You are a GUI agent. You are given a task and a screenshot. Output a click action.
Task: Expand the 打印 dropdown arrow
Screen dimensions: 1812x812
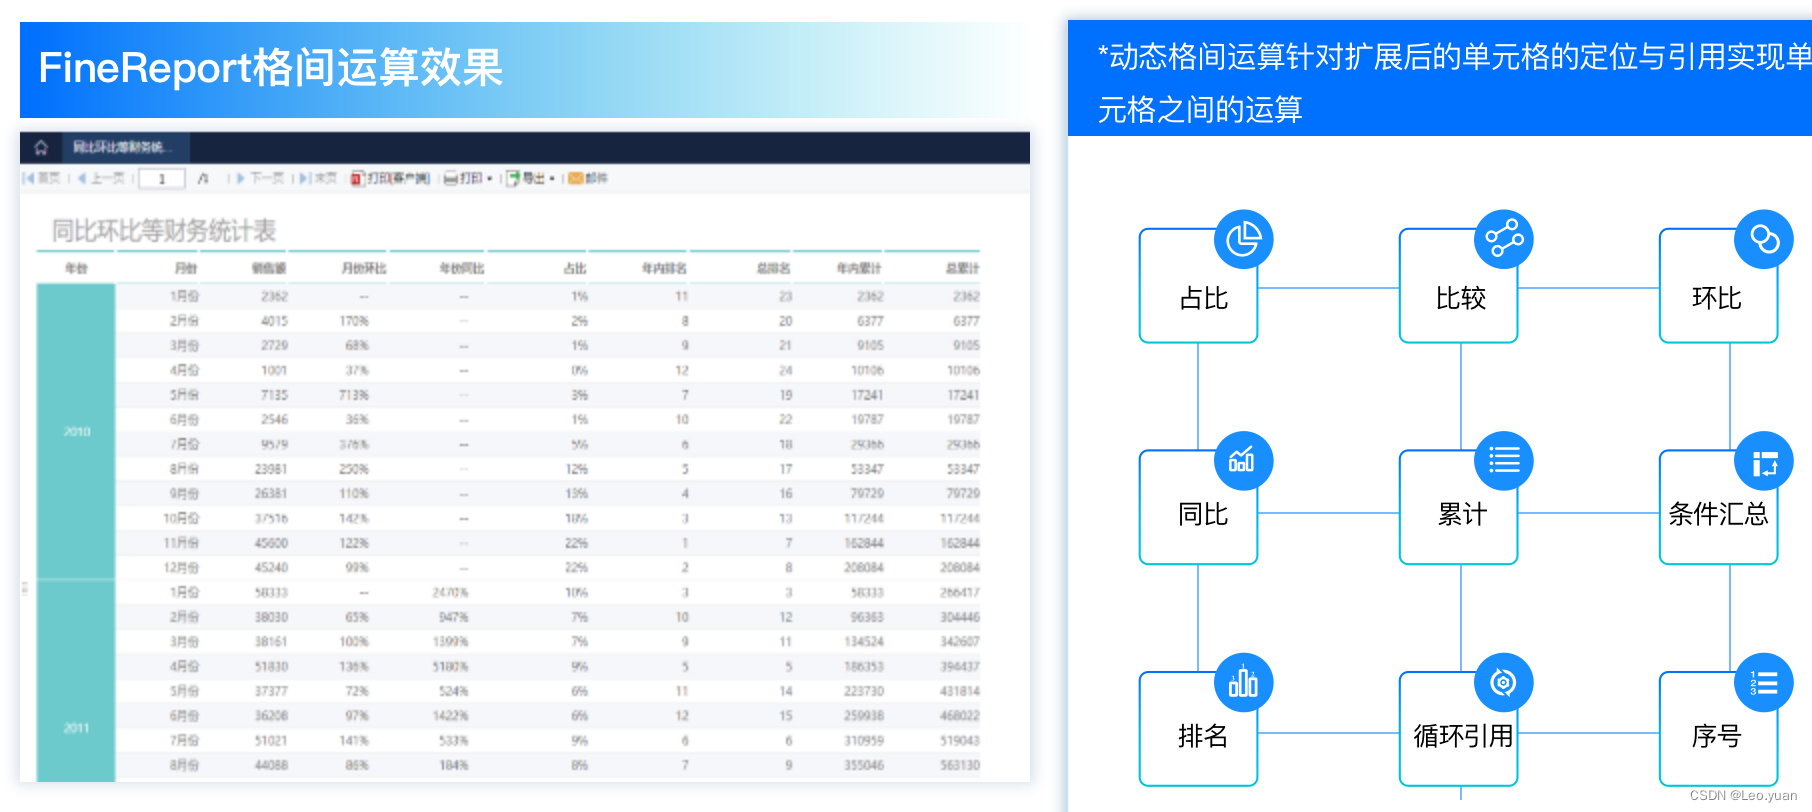point(490,179)
